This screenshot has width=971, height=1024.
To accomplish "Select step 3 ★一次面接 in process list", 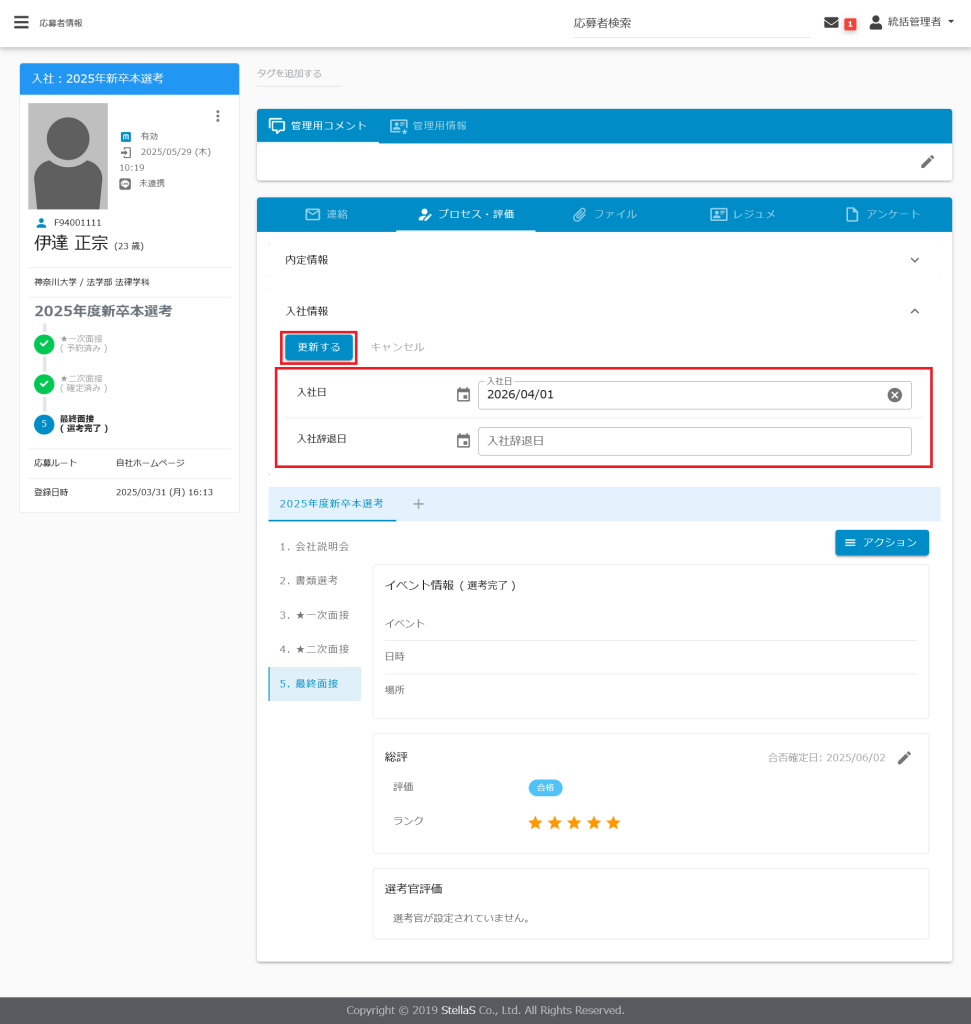I will tap(315, 615).
